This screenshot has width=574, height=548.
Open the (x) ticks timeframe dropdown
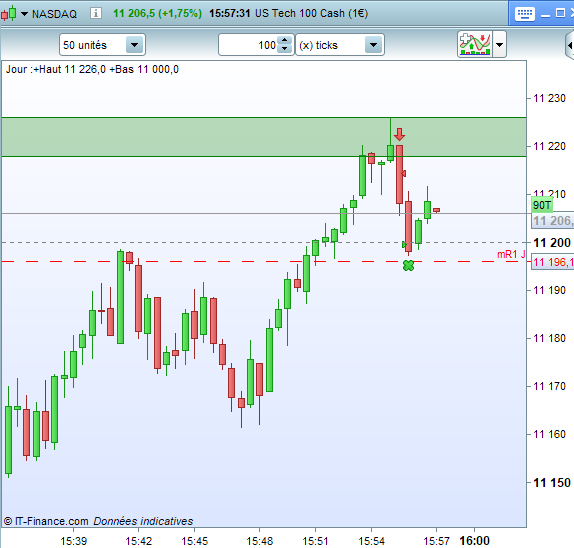tap(340, 45)
